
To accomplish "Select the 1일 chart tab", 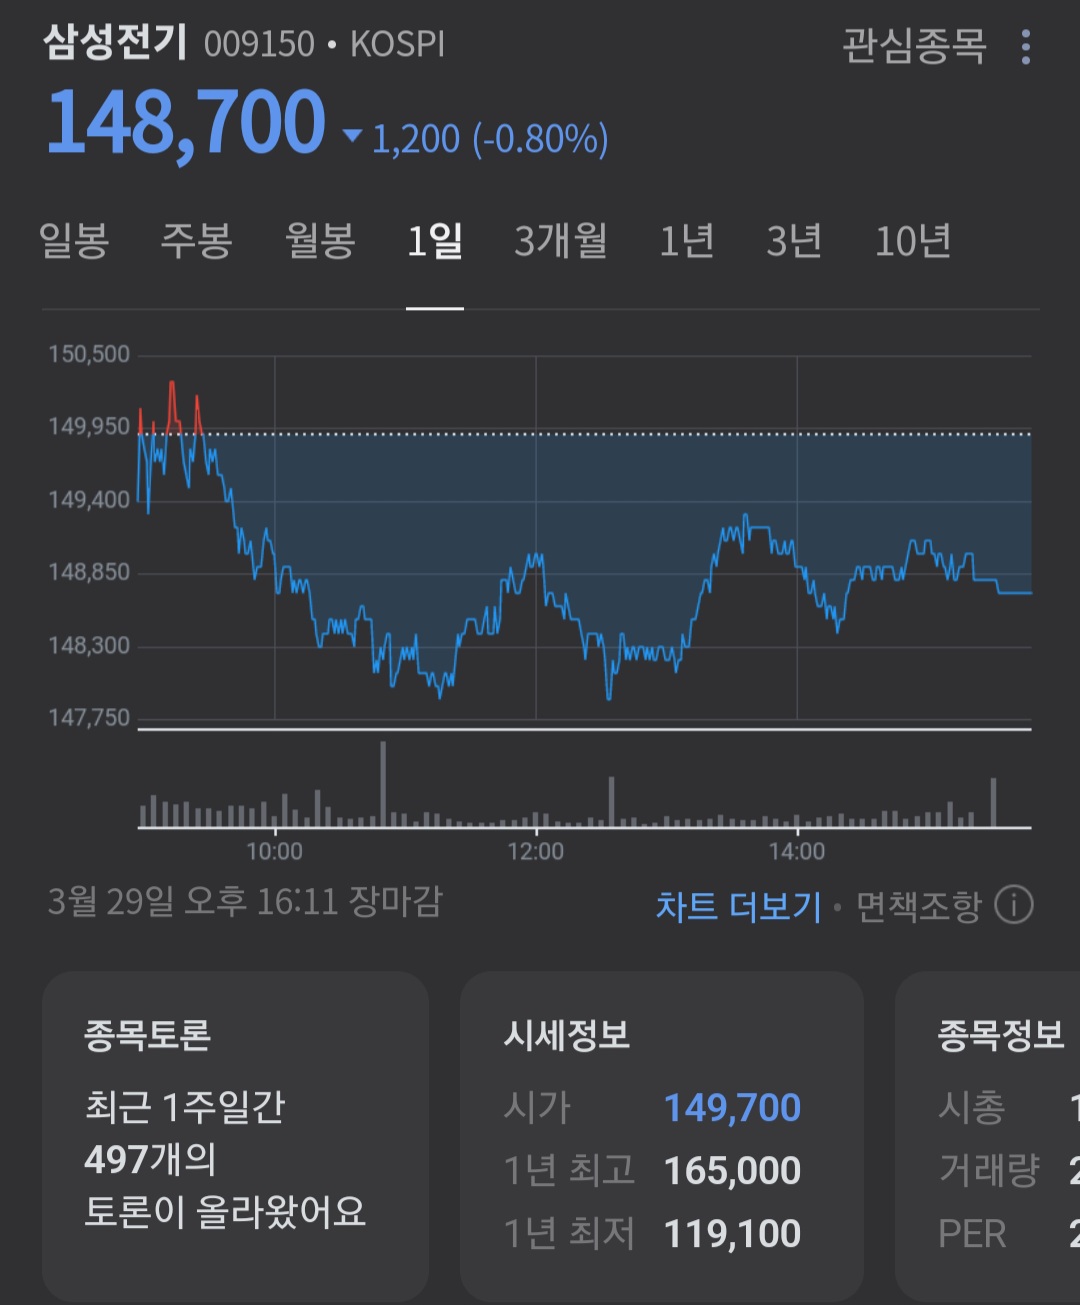I will pos(435,241).
